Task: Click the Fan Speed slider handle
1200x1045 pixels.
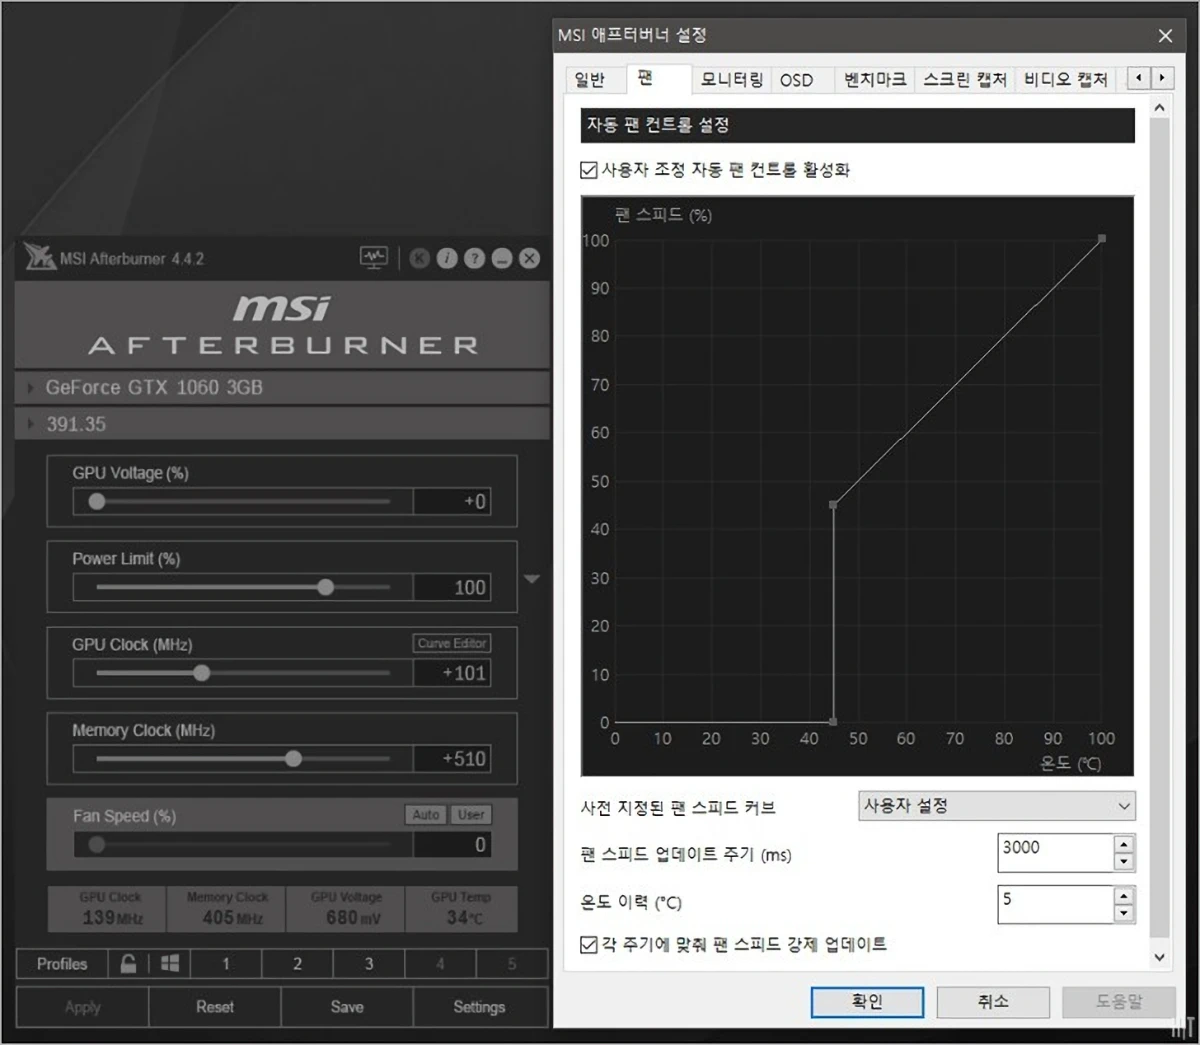Action: coord(97,845)
